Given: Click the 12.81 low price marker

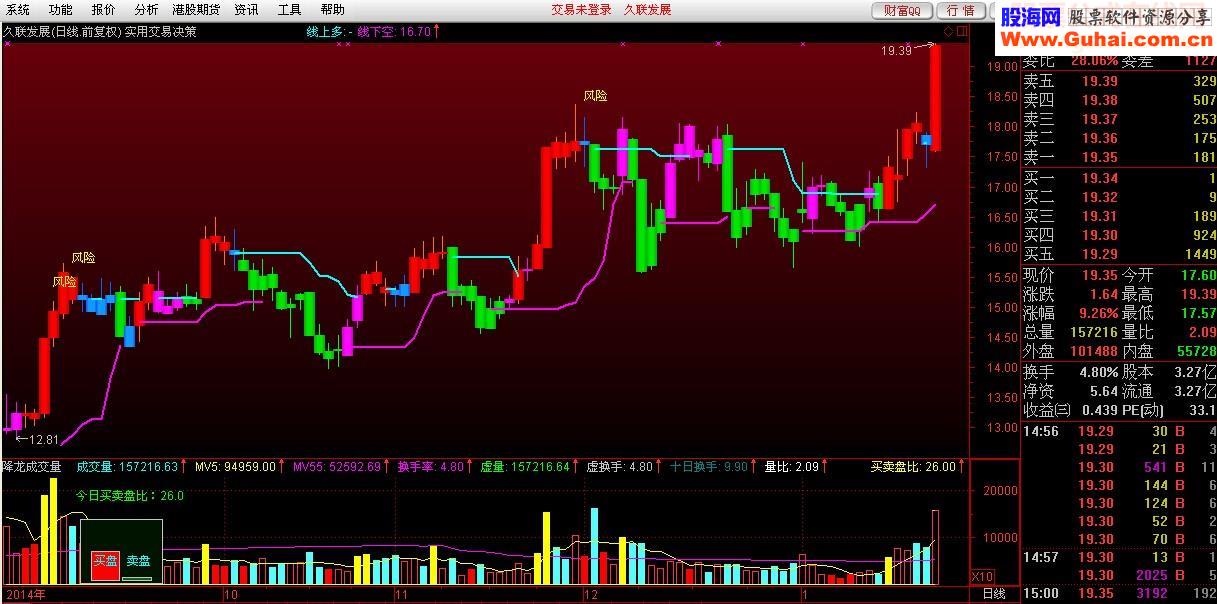Looking at the screenshot, I should (x=43, y=439).
